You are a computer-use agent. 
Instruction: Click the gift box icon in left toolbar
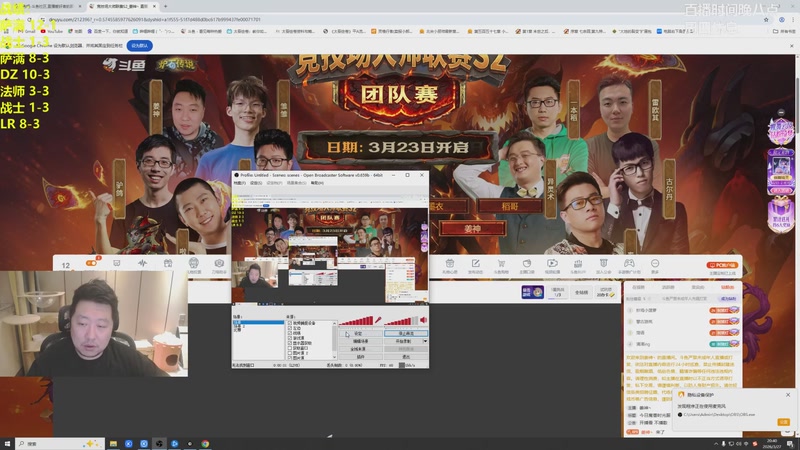pos(168,263)
